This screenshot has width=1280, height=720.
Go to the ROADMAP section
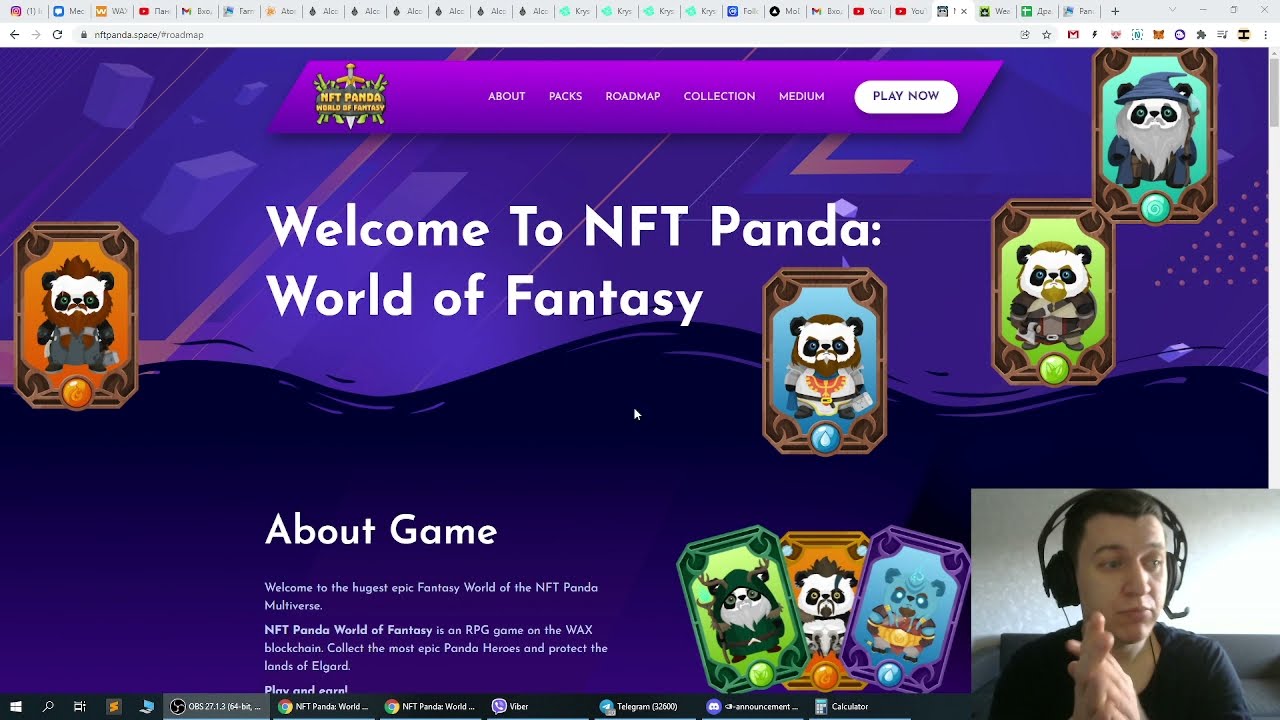pyautogui.click(x=632, y=97)
